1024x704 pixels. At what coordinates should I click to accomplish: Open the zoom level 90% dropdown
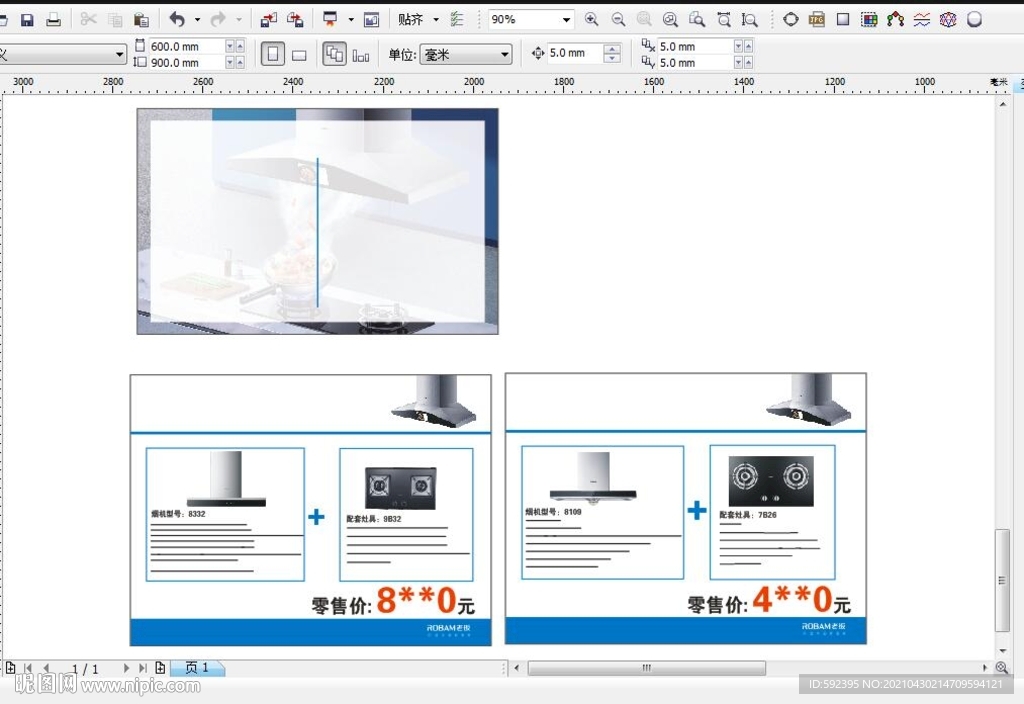click(x=567, y=20)
